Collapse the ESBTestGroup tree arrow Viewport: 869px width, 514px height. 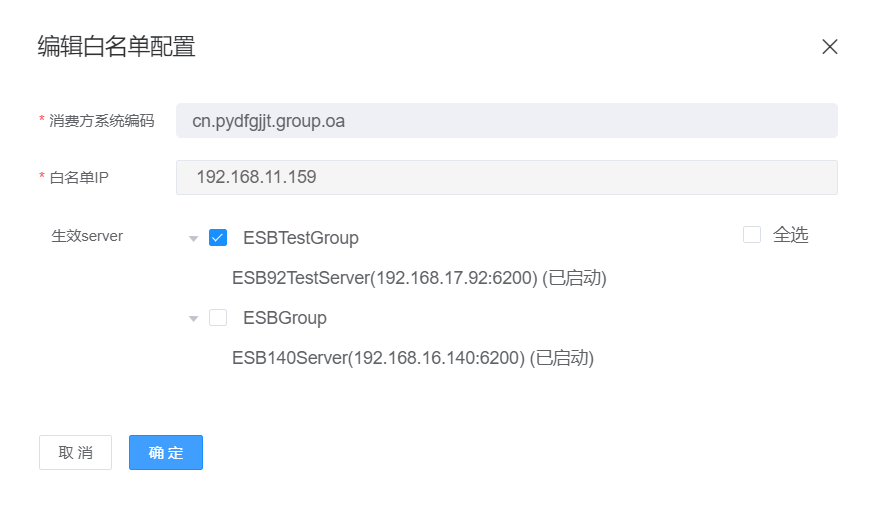(193, 239)
